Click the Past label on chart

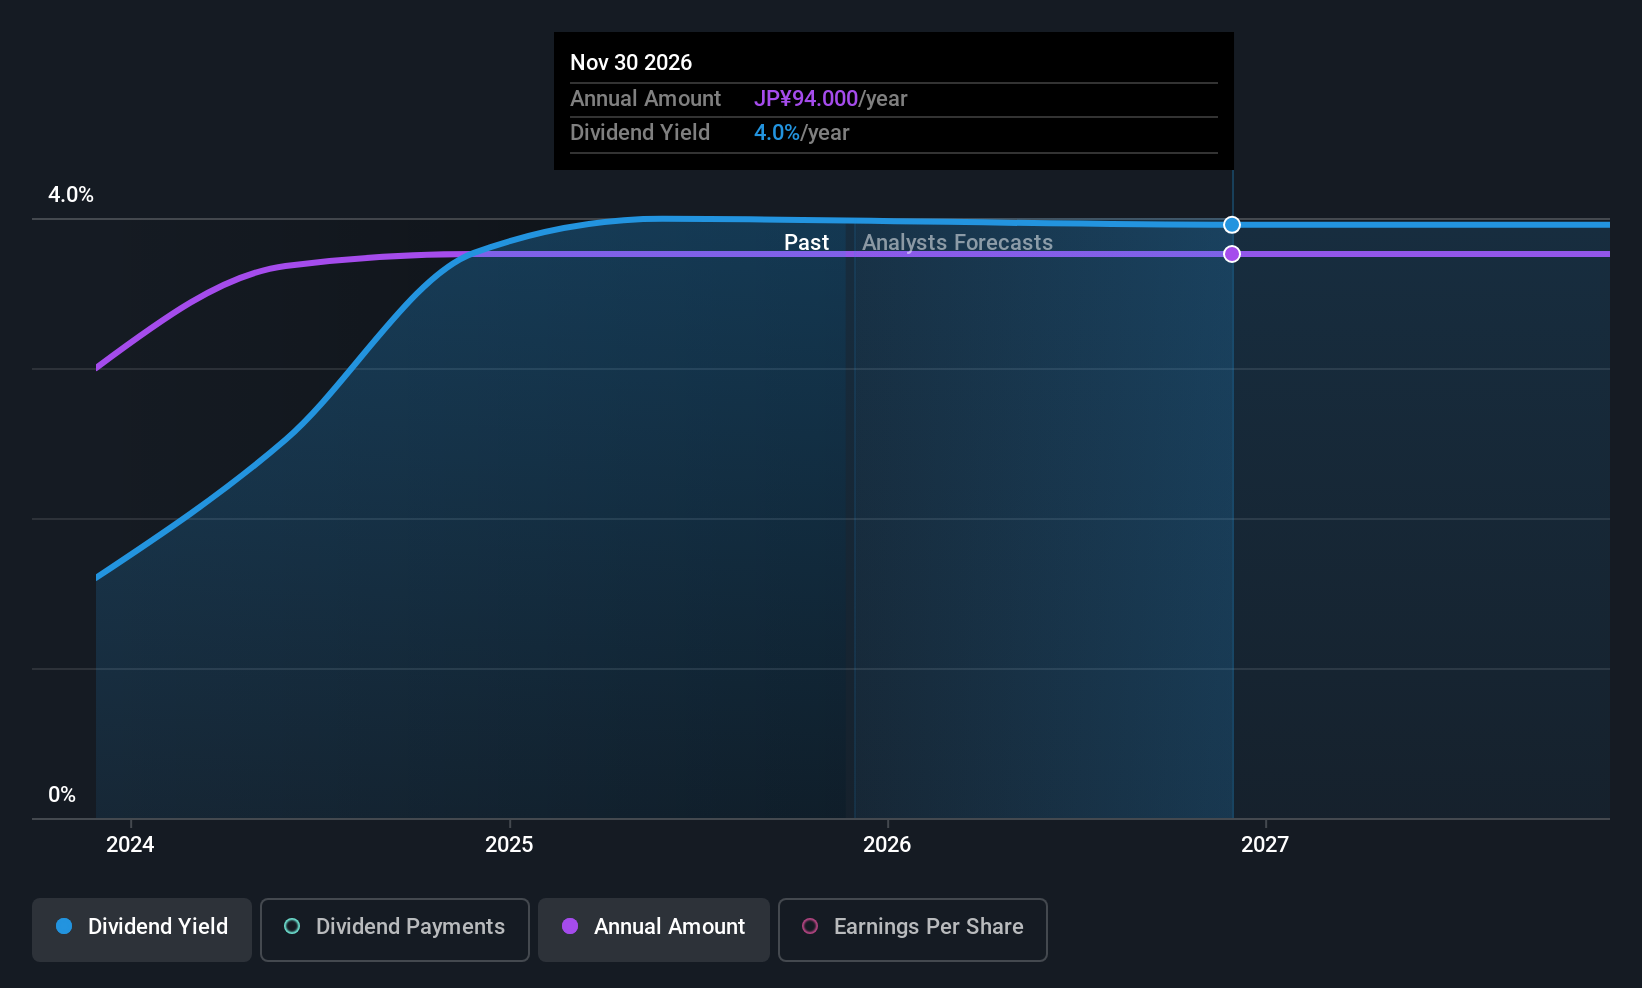tap(806, 243)
